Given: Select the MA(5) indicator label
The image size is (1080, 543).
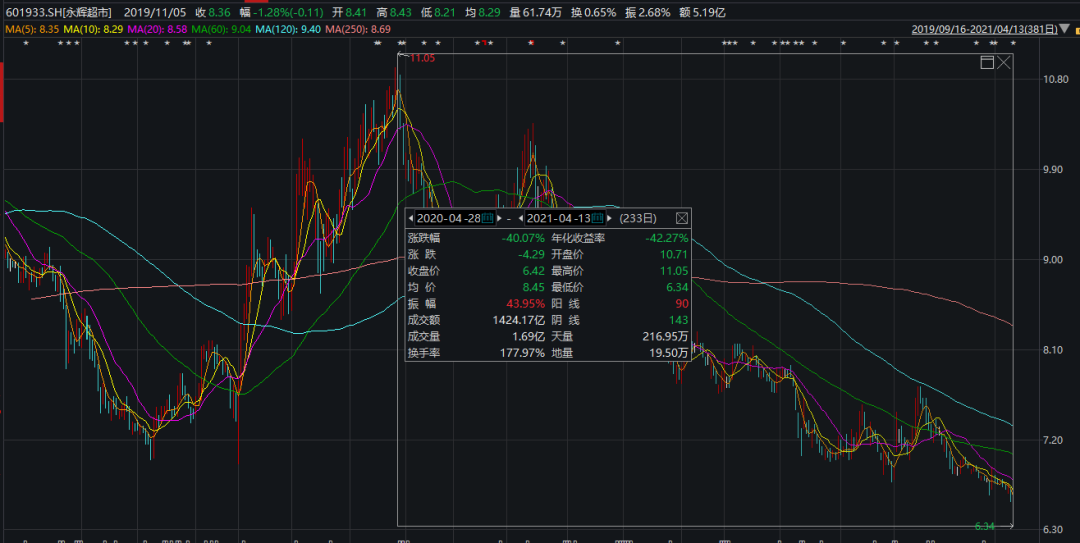Looking at the screenshot, I should pos(32,29).
